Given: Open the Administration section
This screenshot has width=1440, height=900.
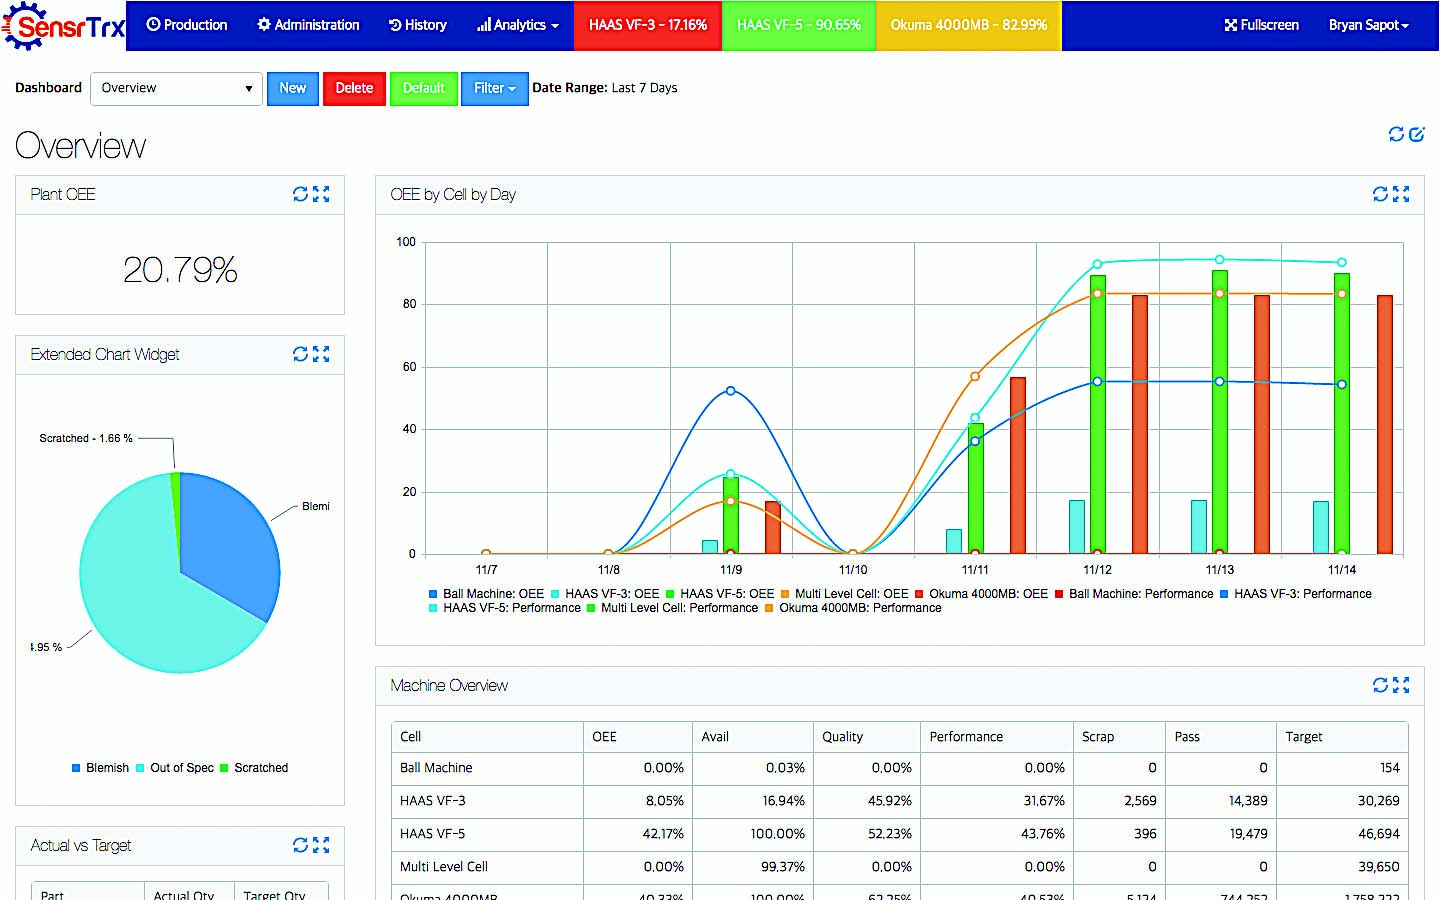Looking at the screenshot, I should (x=308, y=25).
